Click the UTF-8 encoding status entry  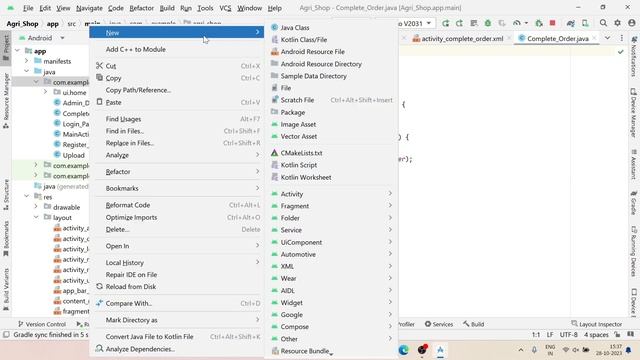click(569, 335)
